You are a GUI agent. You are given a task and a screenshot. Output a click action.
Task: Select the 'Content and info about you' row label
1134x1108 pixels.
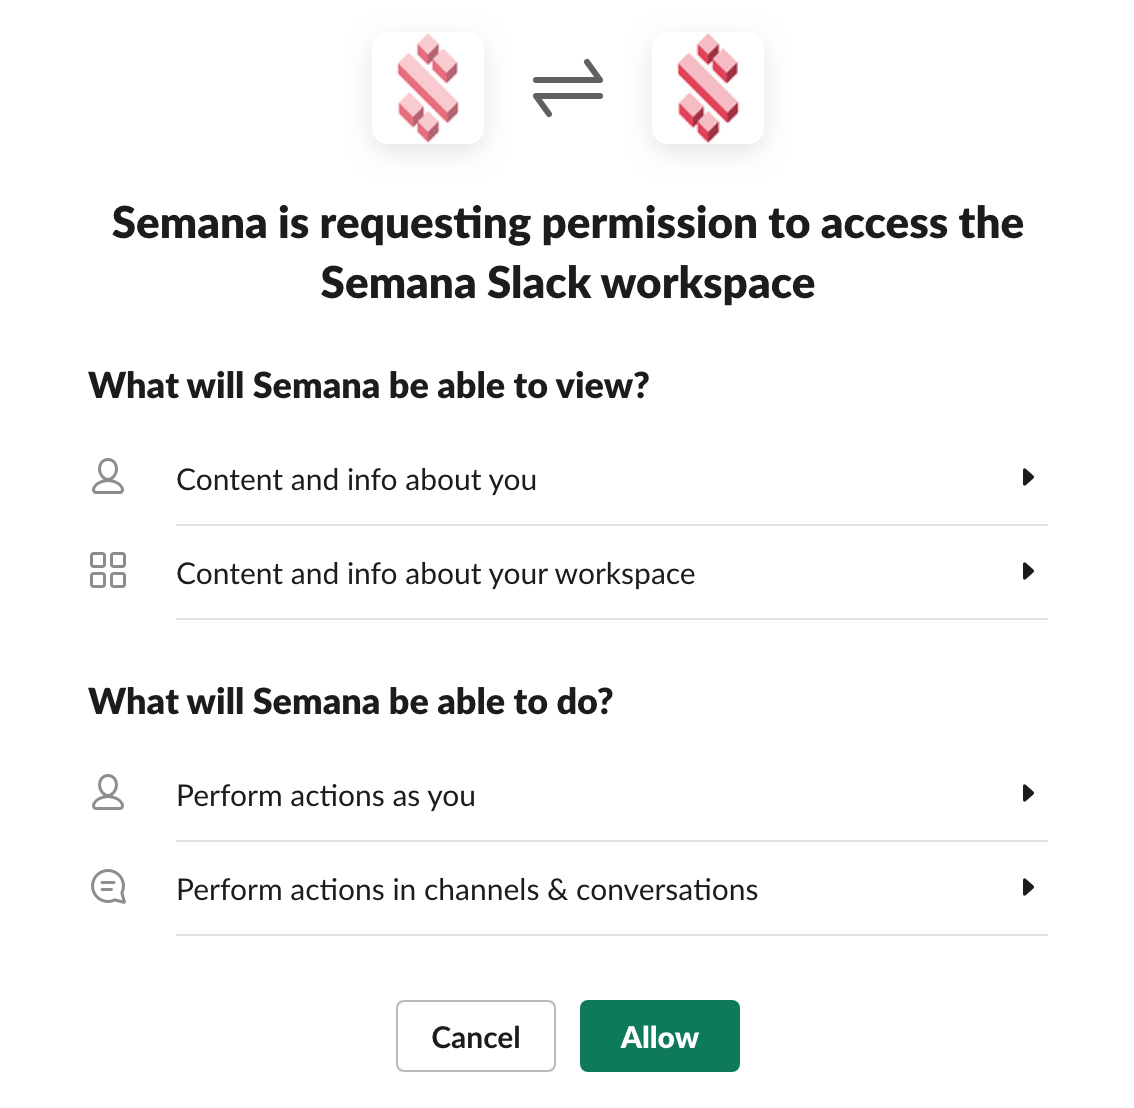pyautogui.click(x=356, y=480)
